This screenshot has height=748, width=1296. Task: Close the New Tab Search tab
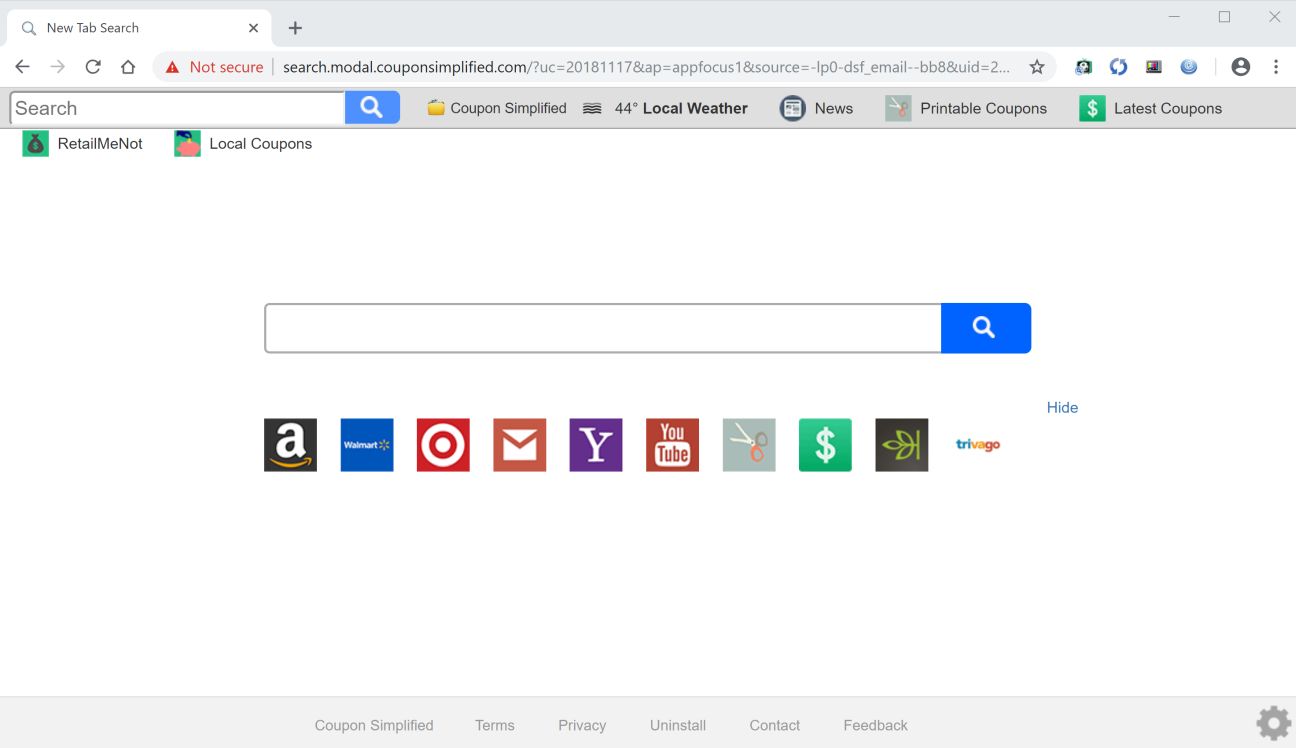click(253, 28)
